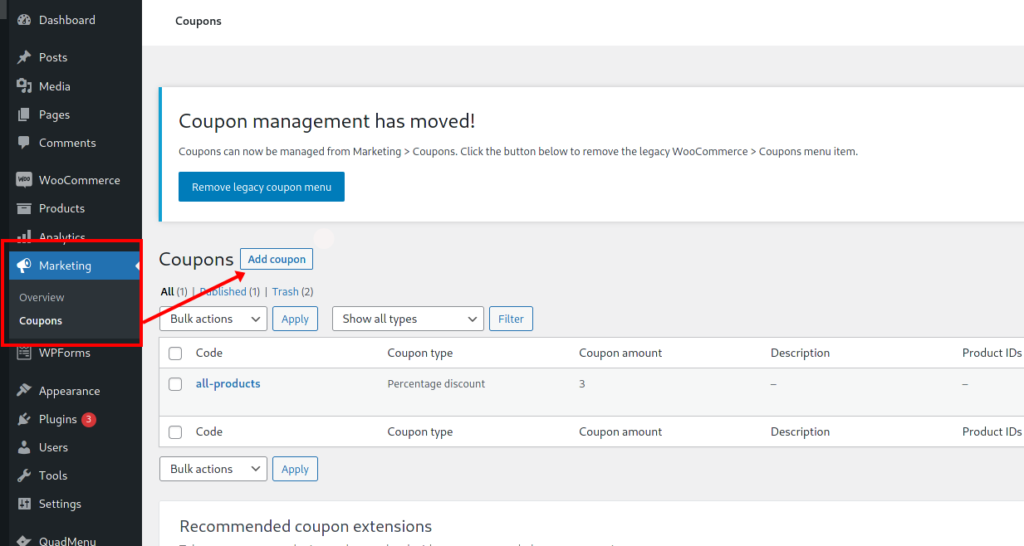Click the Marketing megaphone icon

tap(24, 265)
